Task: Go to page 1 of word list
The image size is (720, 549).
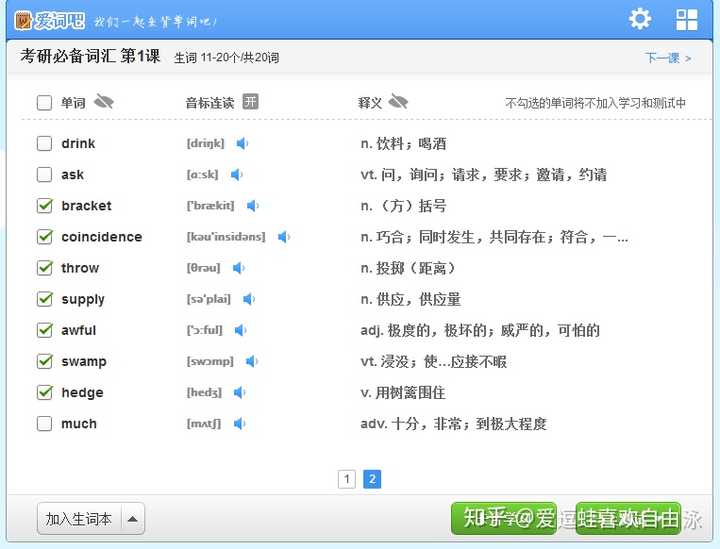Action: [x=347, y=480]
